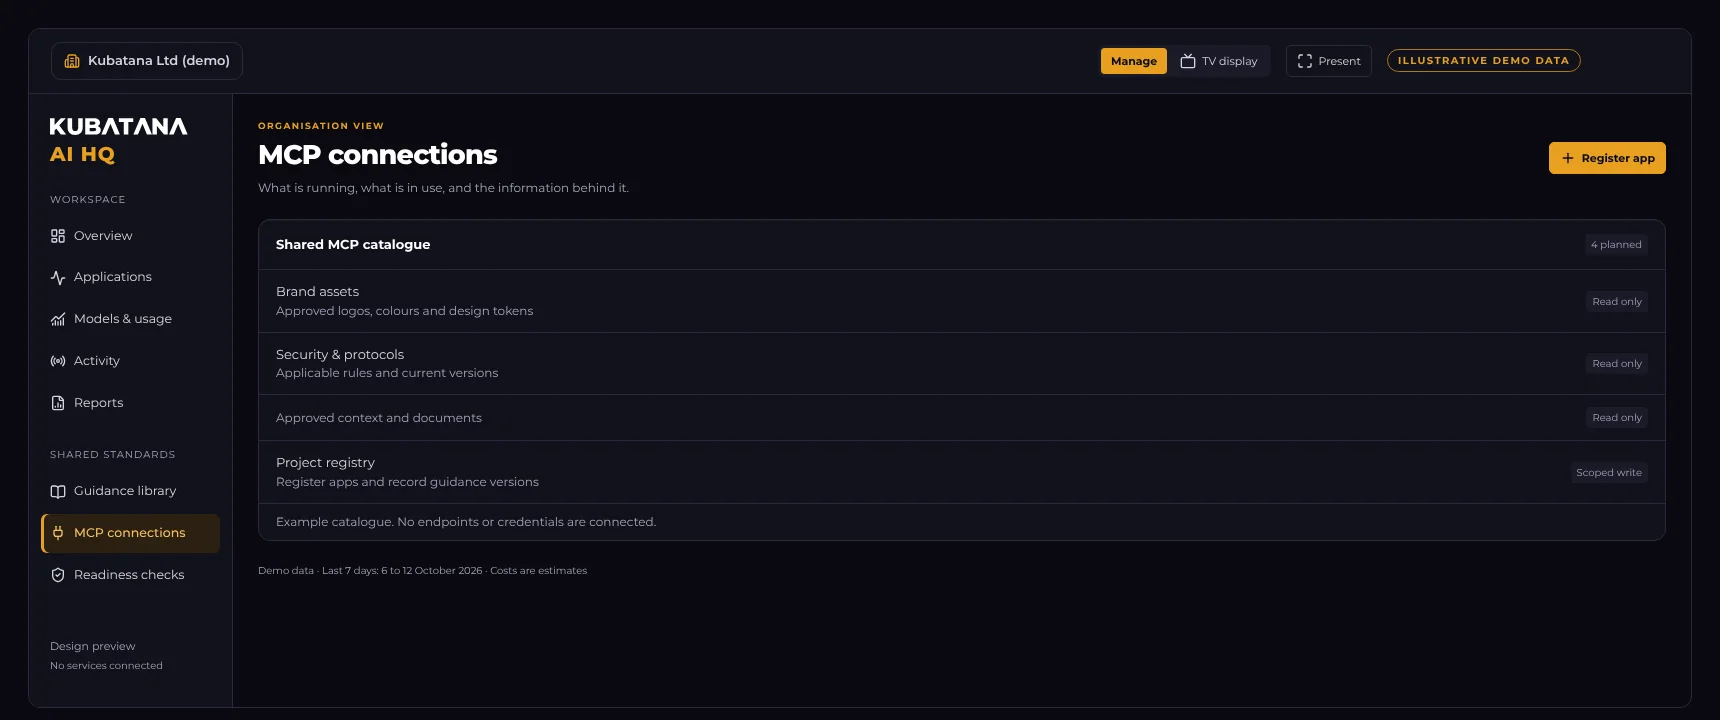Click the Guidance library book icon

pos(58,491)
